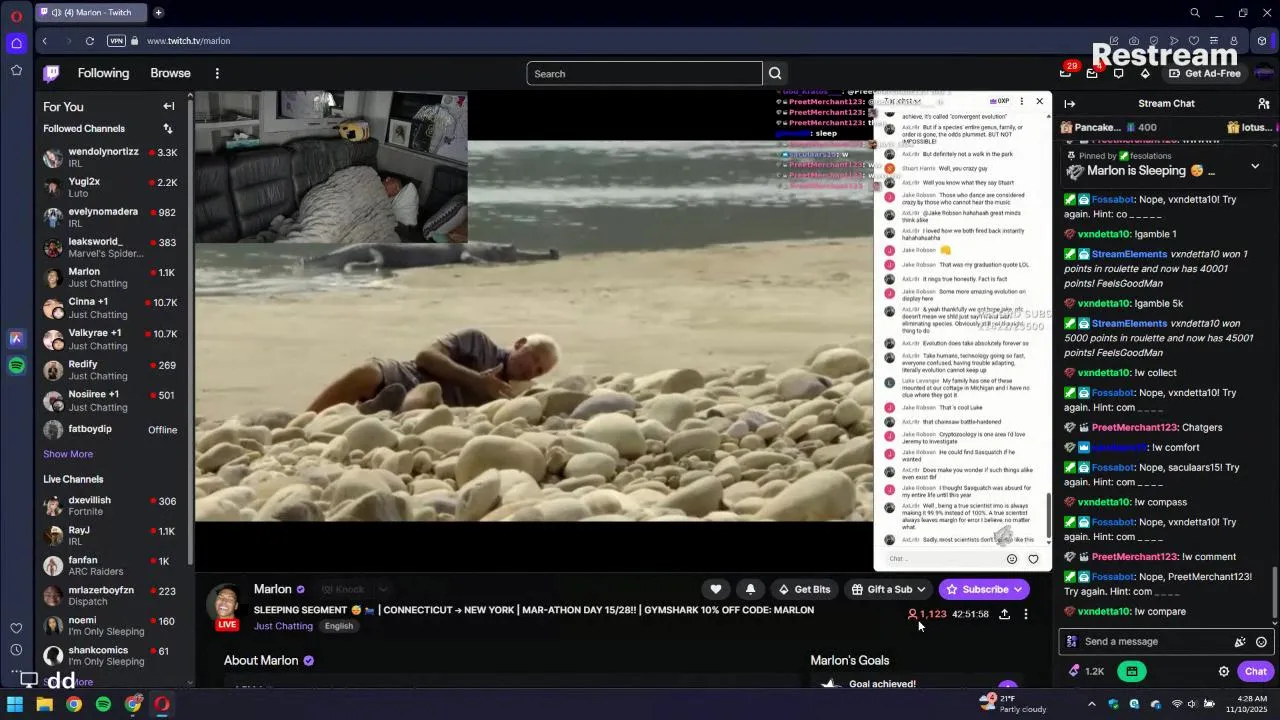Toggle the follow heart for Marlon
Viewport: 1280px width, 720px height.
(x=715, y=589)
